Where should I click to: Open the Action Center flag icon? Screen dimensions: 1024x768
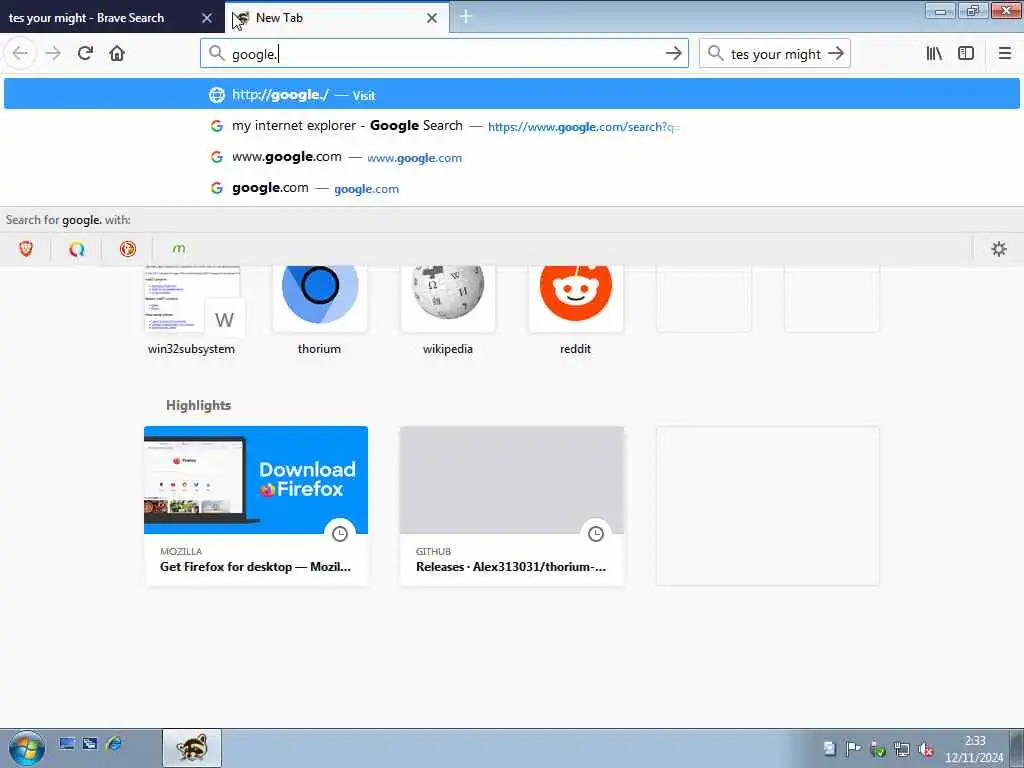853,749
